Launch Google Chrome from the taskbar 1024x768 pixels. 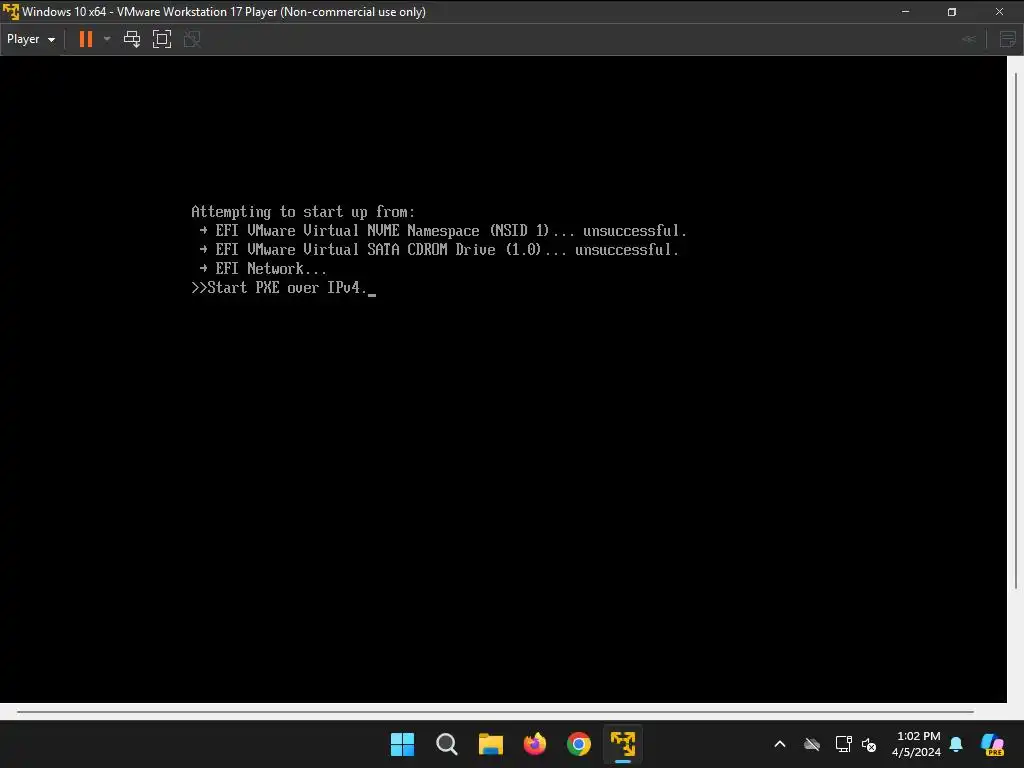[579, 744]
